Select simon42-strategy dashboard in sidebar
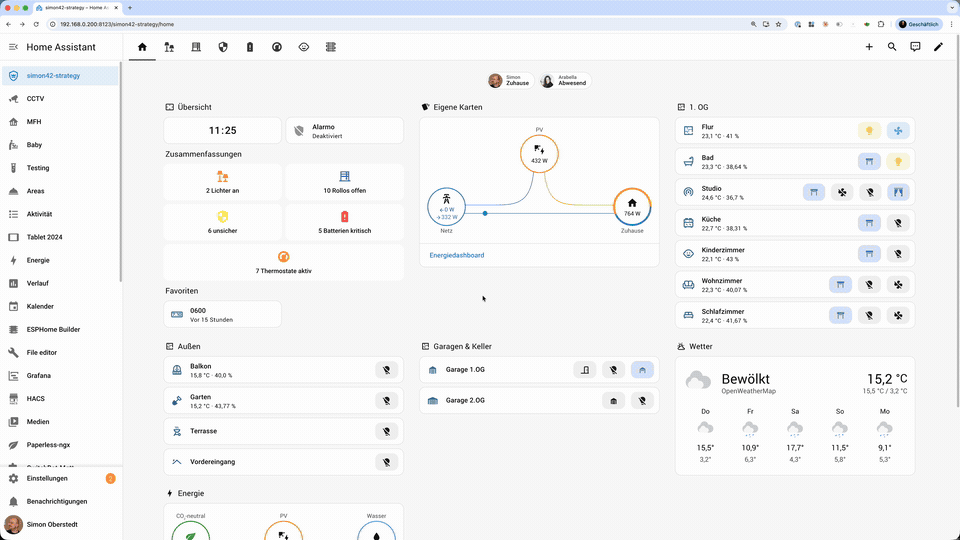 click(x=60, y=76)
